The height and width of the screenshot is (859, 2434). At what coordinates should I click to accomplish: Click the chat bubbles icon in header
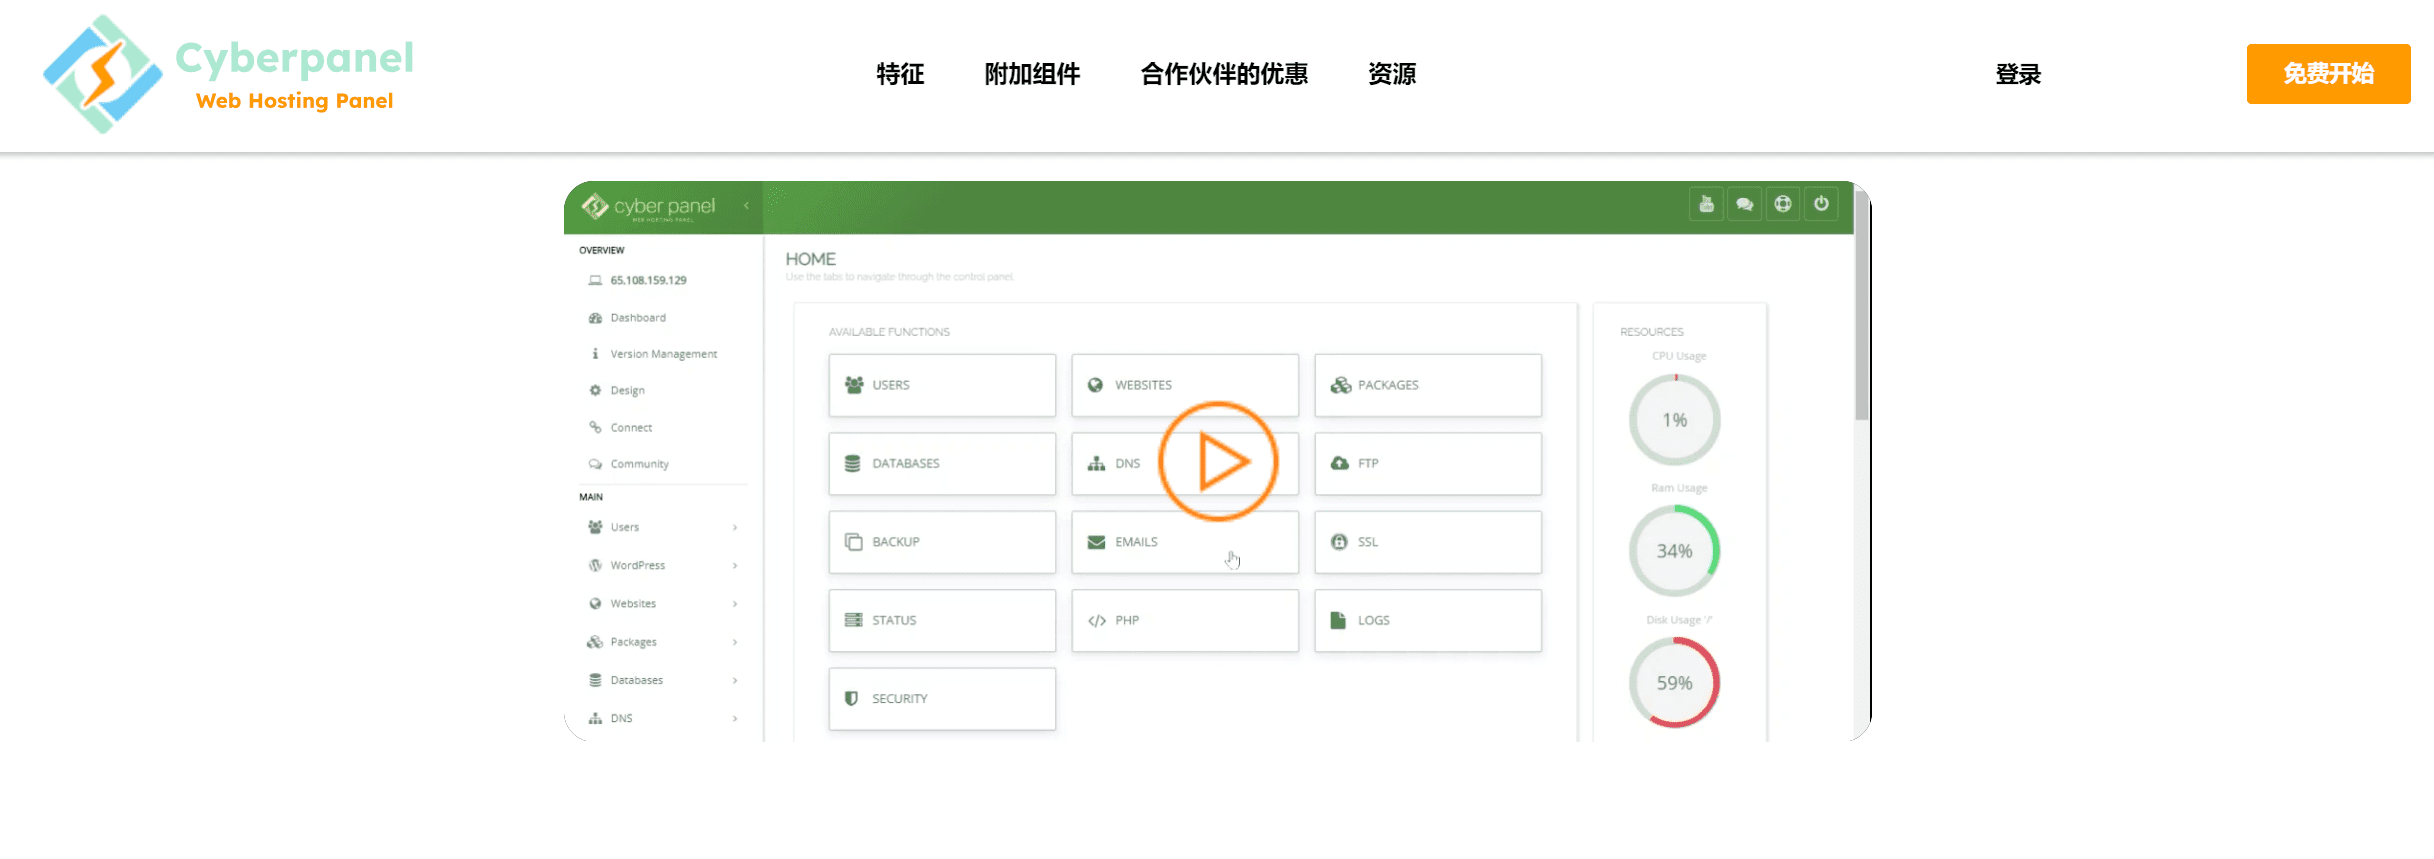1744,204
